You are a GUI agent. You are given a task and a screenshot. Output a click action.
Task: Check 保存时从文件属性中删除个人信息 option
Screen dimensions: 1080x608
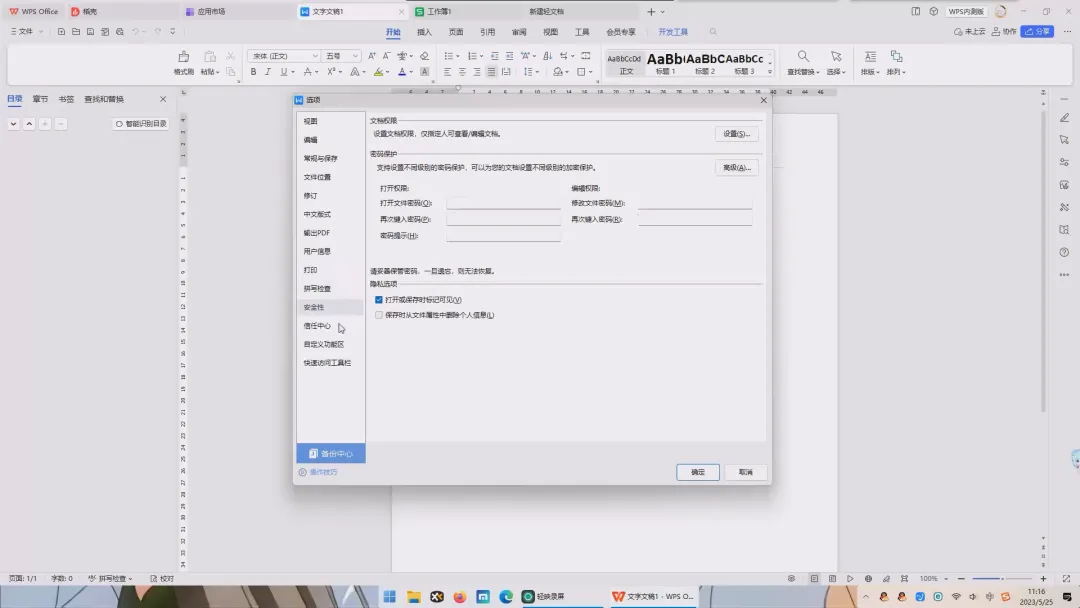click(x=379, y=315)
